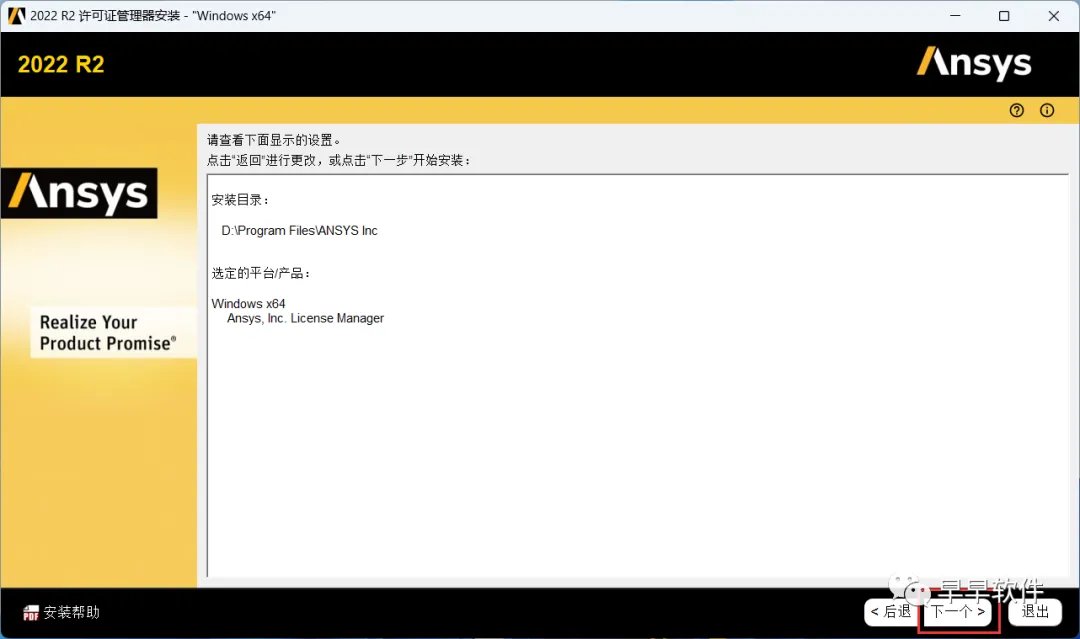Click the help question mark icon
1080x639 pixels.
coord(1017,110)
